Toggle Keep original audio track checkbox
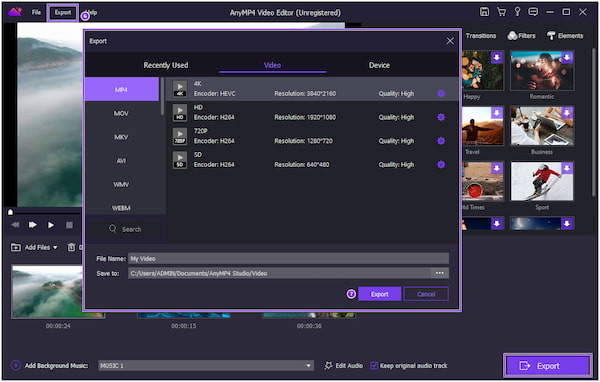600x382 pixels. (x=374, y=366)
